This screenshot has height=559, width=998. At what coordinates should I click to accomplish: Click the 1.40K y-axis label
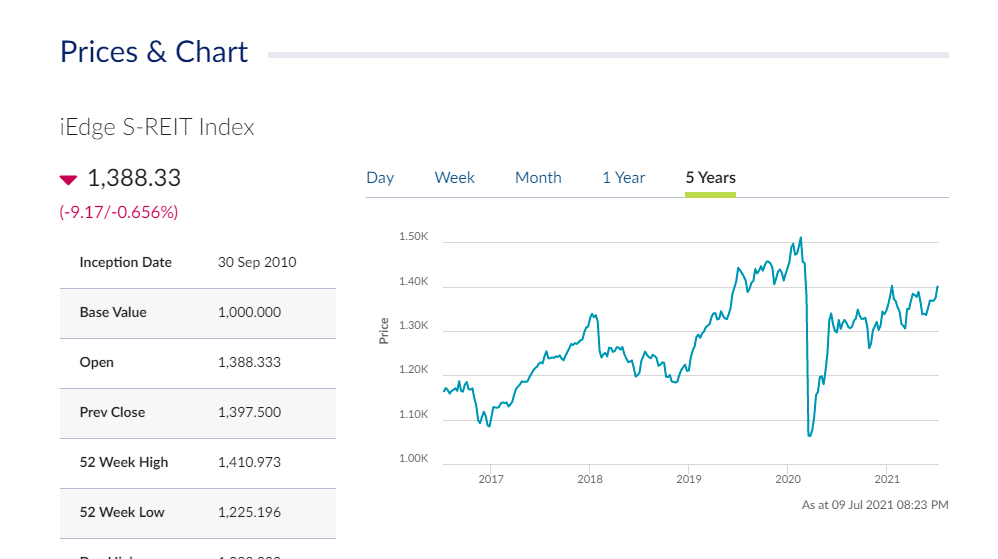[x=414, y=281]
